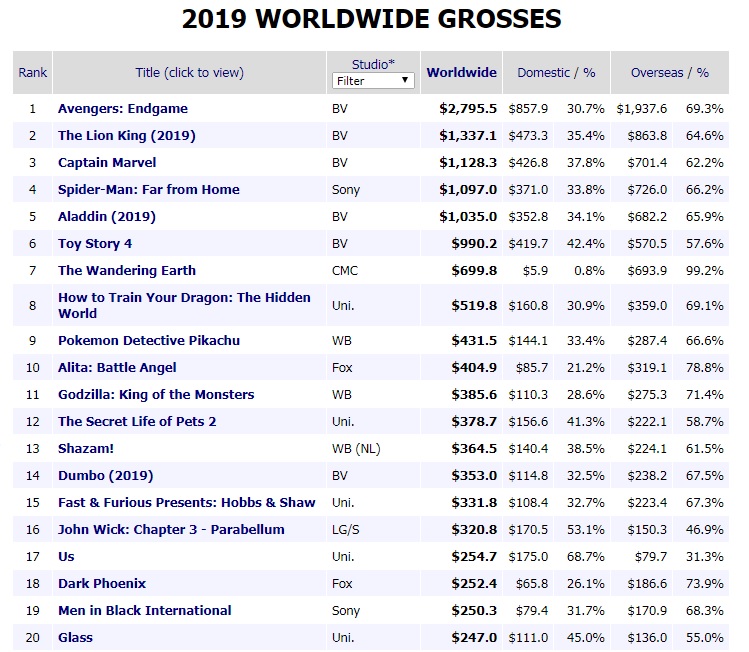Click The Wandering Earth title

(x=127, y=270)
